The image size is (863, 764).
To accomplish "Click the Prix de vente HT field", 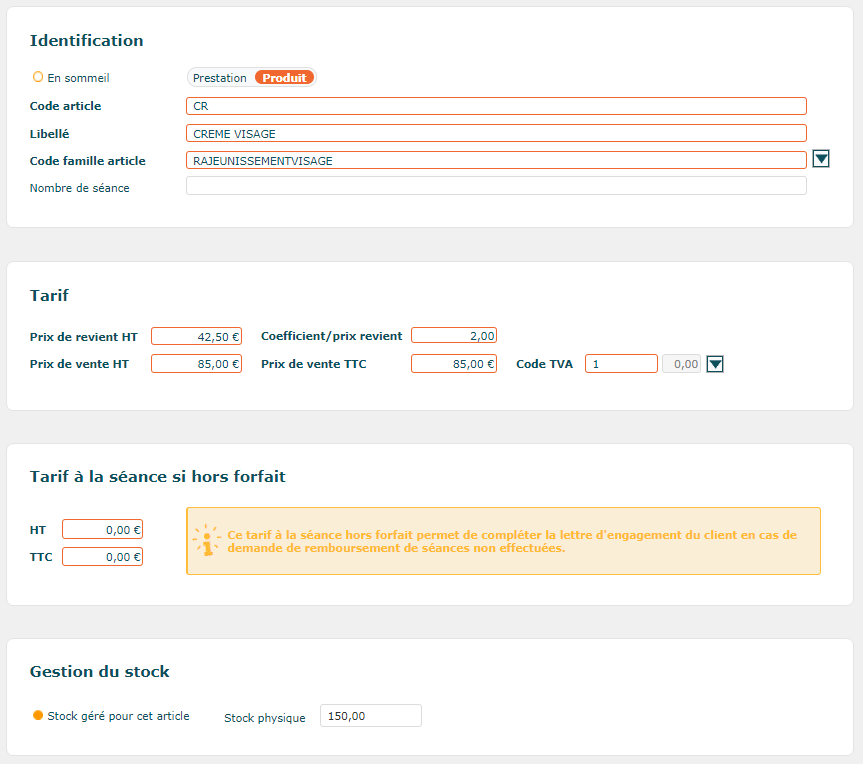I will click(196, 364).
